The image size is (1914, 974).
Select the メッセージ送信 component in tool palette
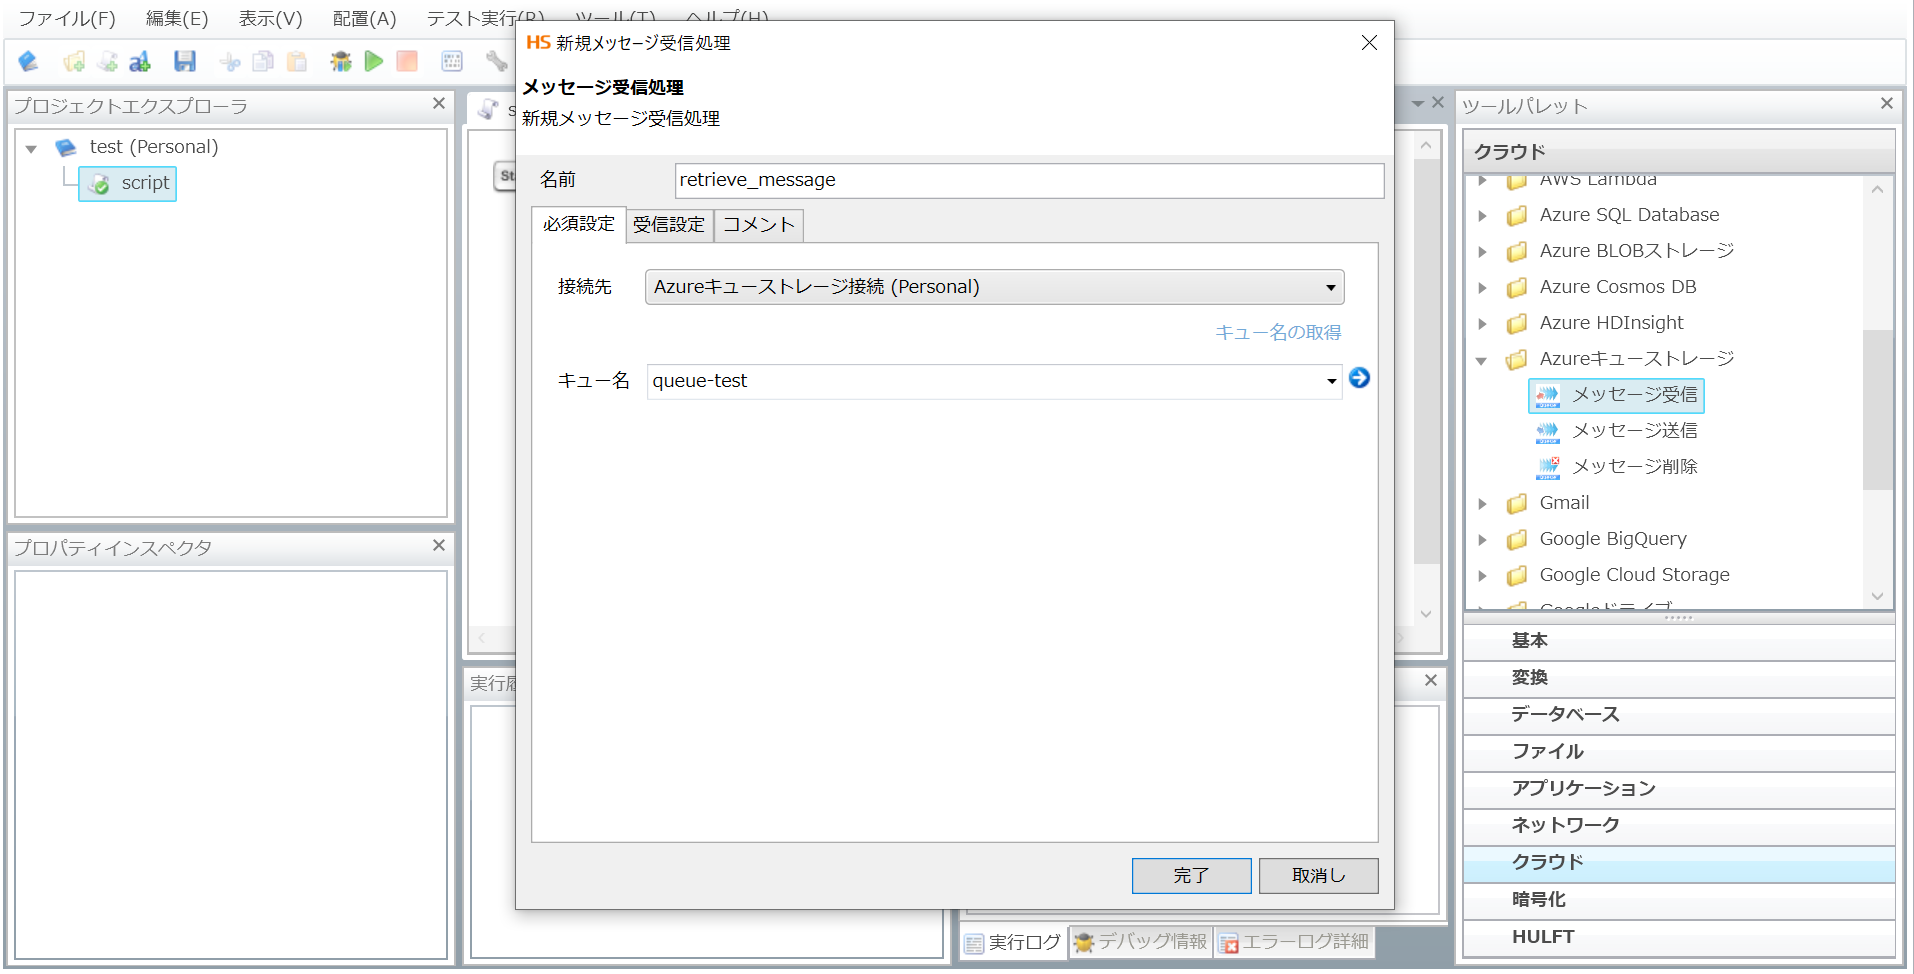(x=1633, y=431)
